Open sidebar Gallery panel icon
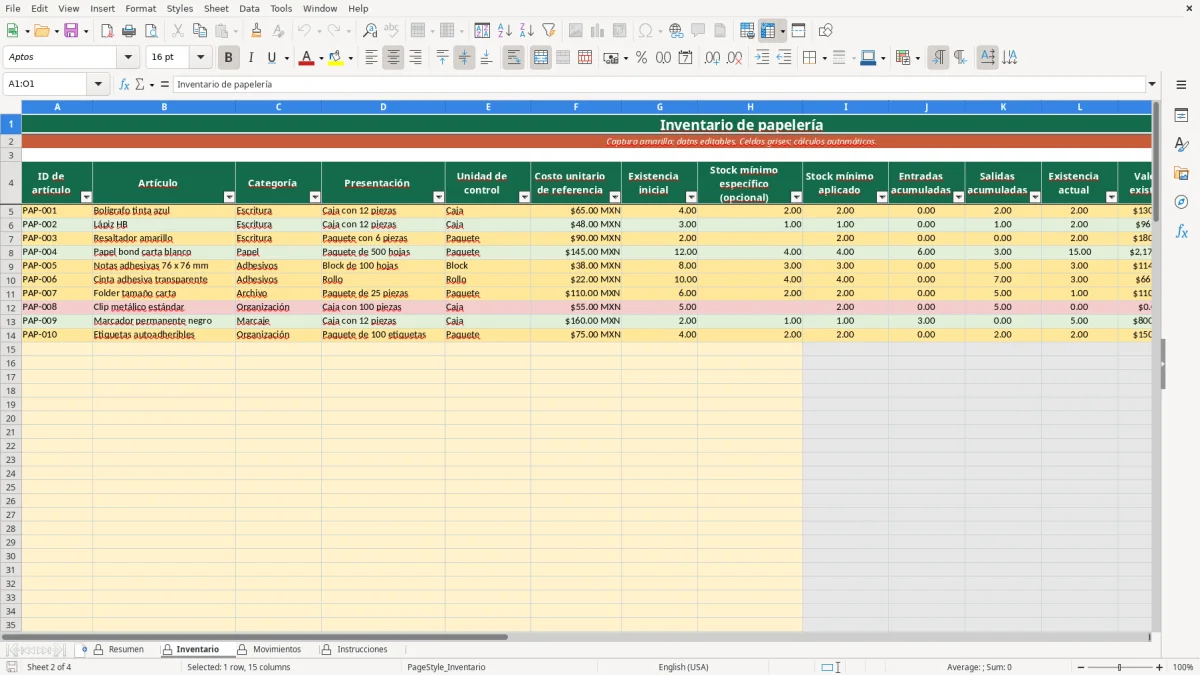Viewport: 1200px width, 675px height. (1181, 173)
